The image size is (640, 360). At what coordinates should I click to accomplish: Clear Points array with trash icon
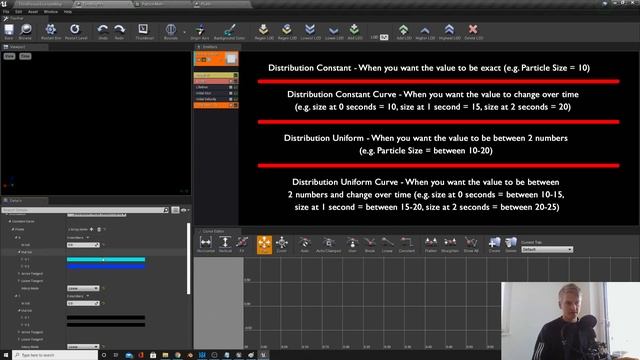(x=99, y=229)
